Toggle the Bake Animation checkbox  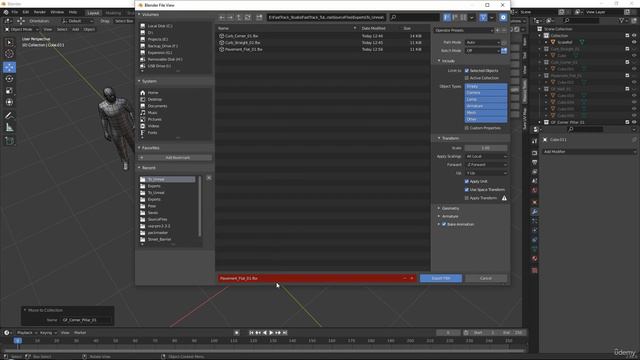tap(444, 224)
